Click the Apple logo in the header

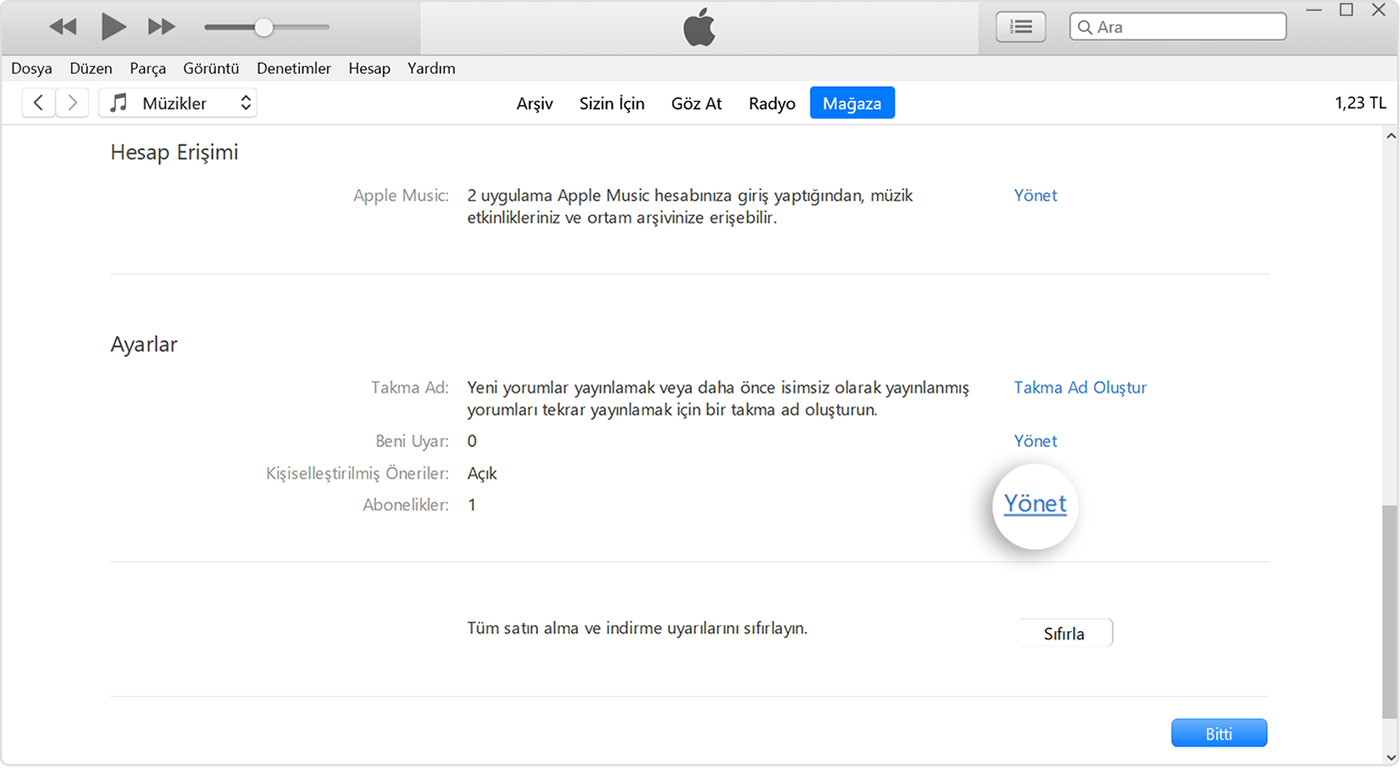click(700, 28)
